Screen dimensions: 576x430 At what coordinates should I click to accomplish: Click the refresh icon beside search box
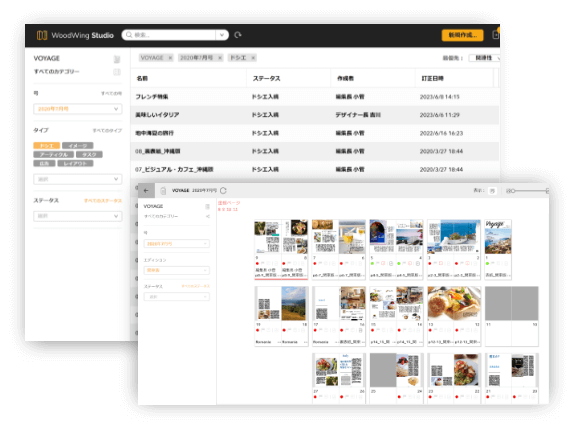point(238,35)
